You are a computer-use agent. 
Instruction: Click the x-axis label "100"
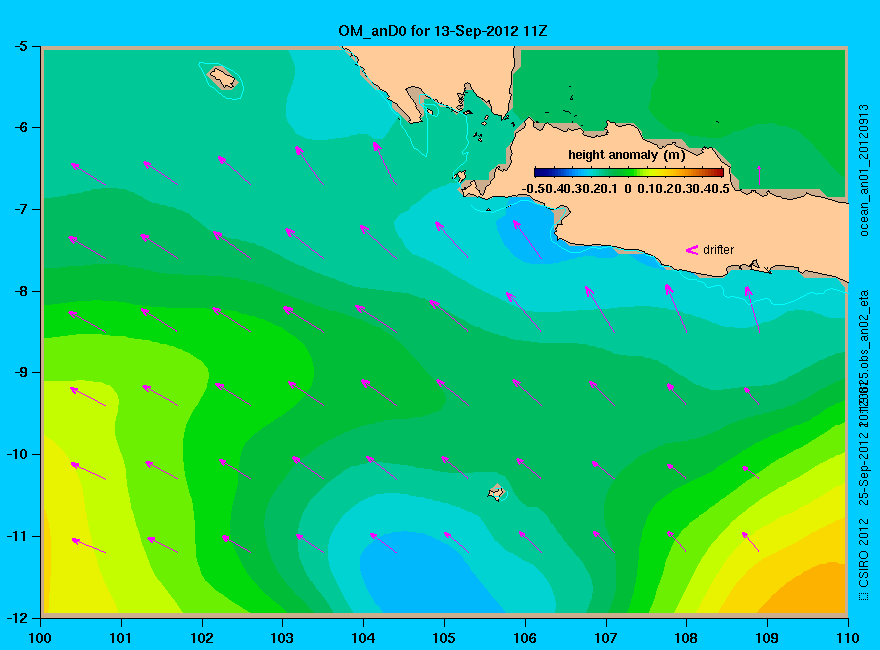point(40,638)
